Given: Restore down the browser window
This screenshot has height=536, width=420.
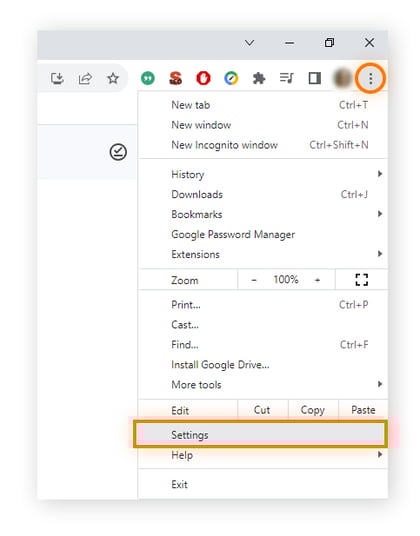Looking at the screenshot, I should 329,43.
